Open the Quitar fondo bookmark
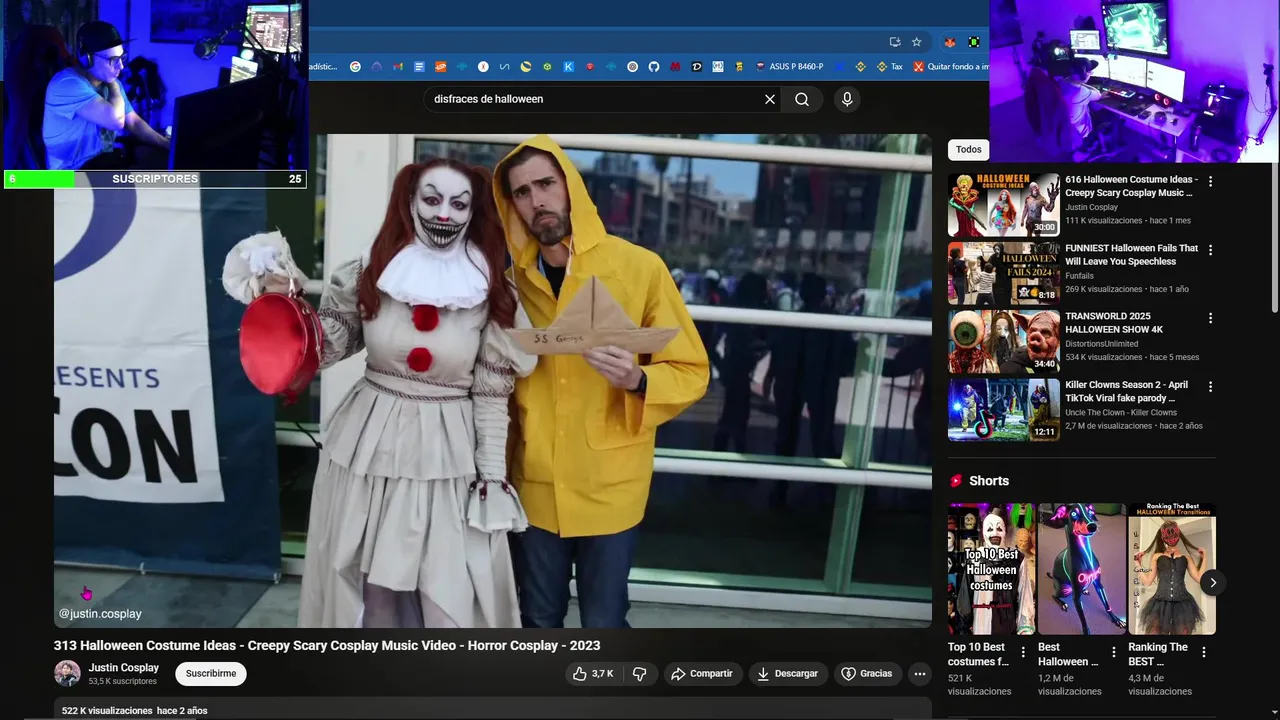The image size is (1280, 720). 951,67
